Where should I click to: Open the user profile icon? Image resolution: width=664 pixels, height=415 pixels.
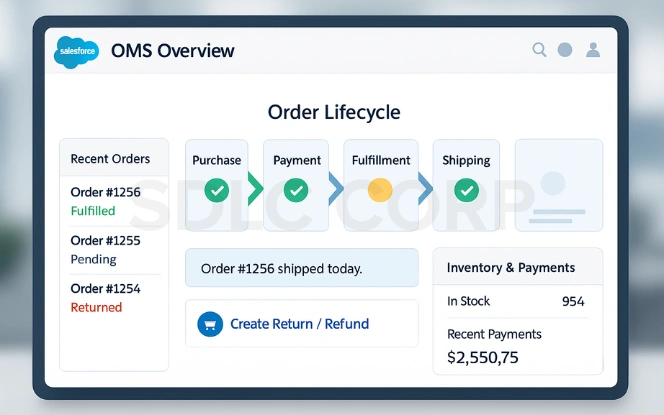(x=593, y=49)
